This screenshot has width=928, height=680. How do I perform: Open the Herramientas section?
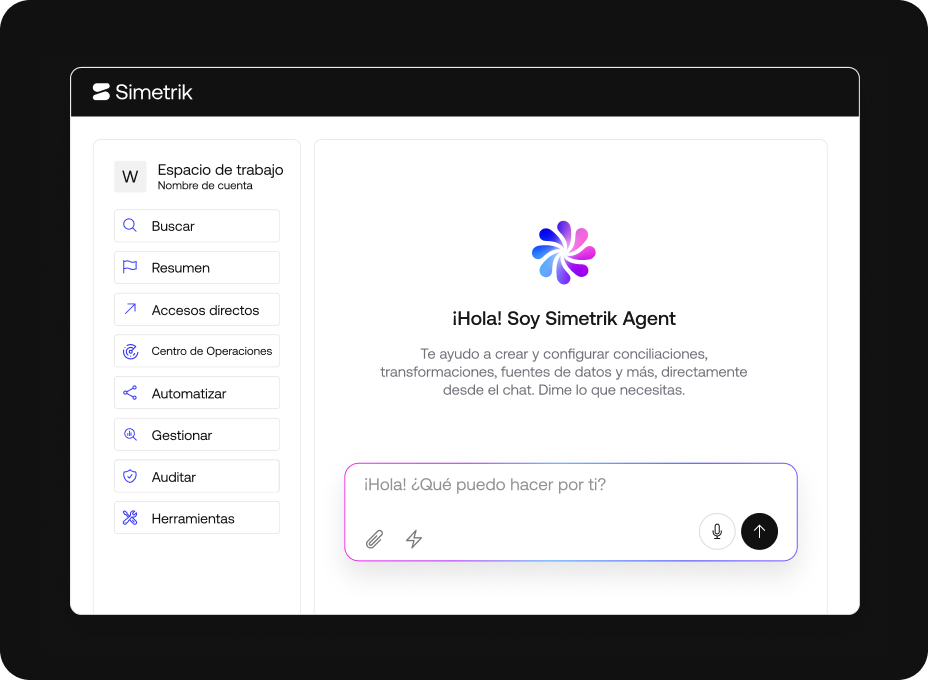pyautogui.click(x=197, y=518)
